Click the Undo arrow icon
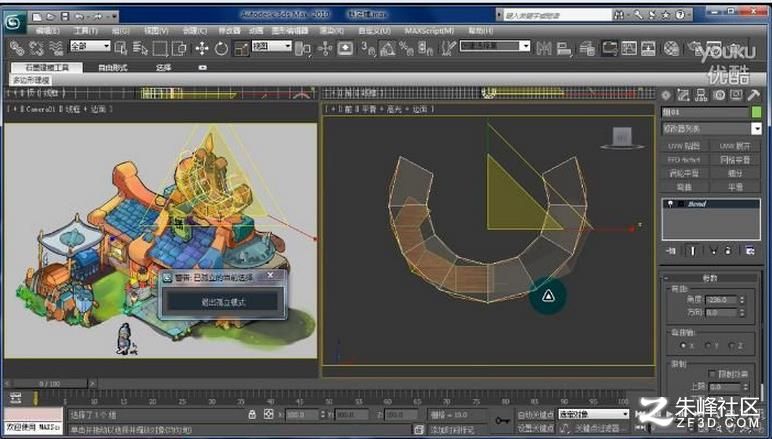Viewport: 772px width, 439px height. pos(79,17)
